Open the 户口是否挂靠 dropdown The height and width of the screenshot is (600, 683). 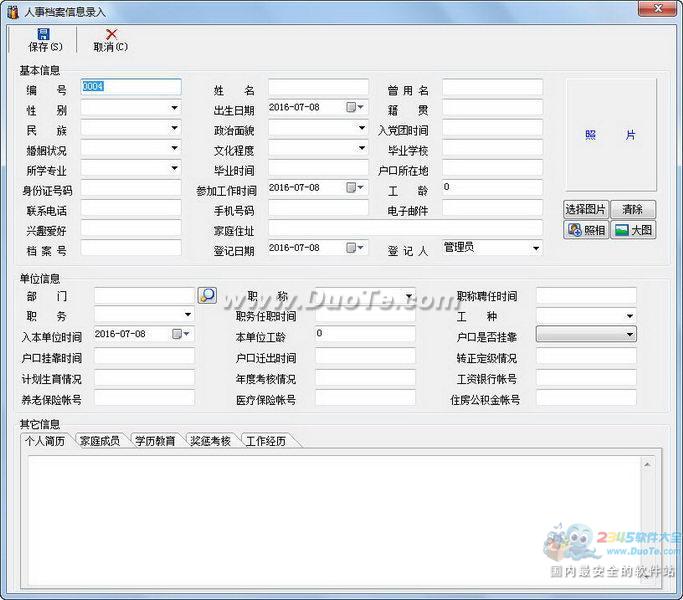pos(630,334)
